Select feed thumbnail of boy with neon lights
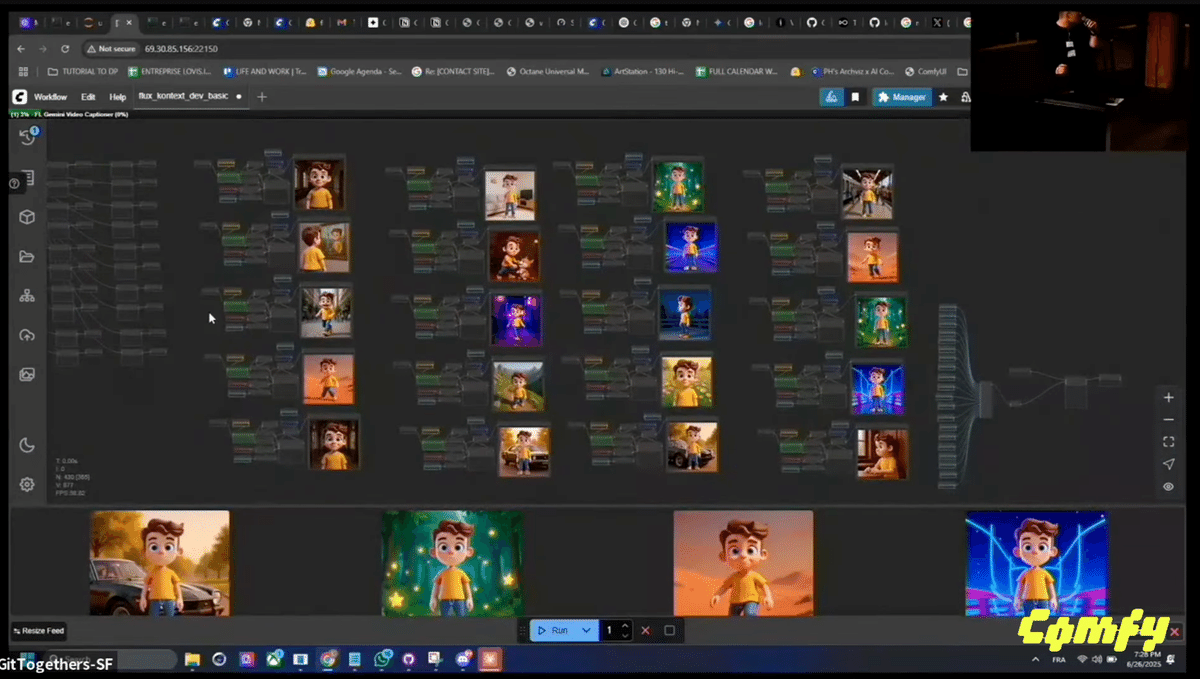Image resolution: width=1200 pixels, height=679 pixels. coord(1037,562)
